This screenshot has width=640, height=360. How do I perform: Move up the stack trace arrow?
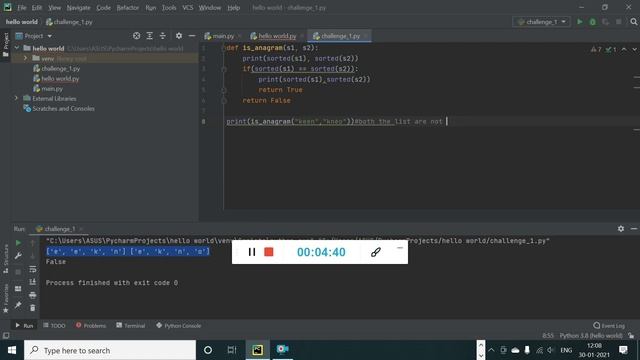click(33, 243)
